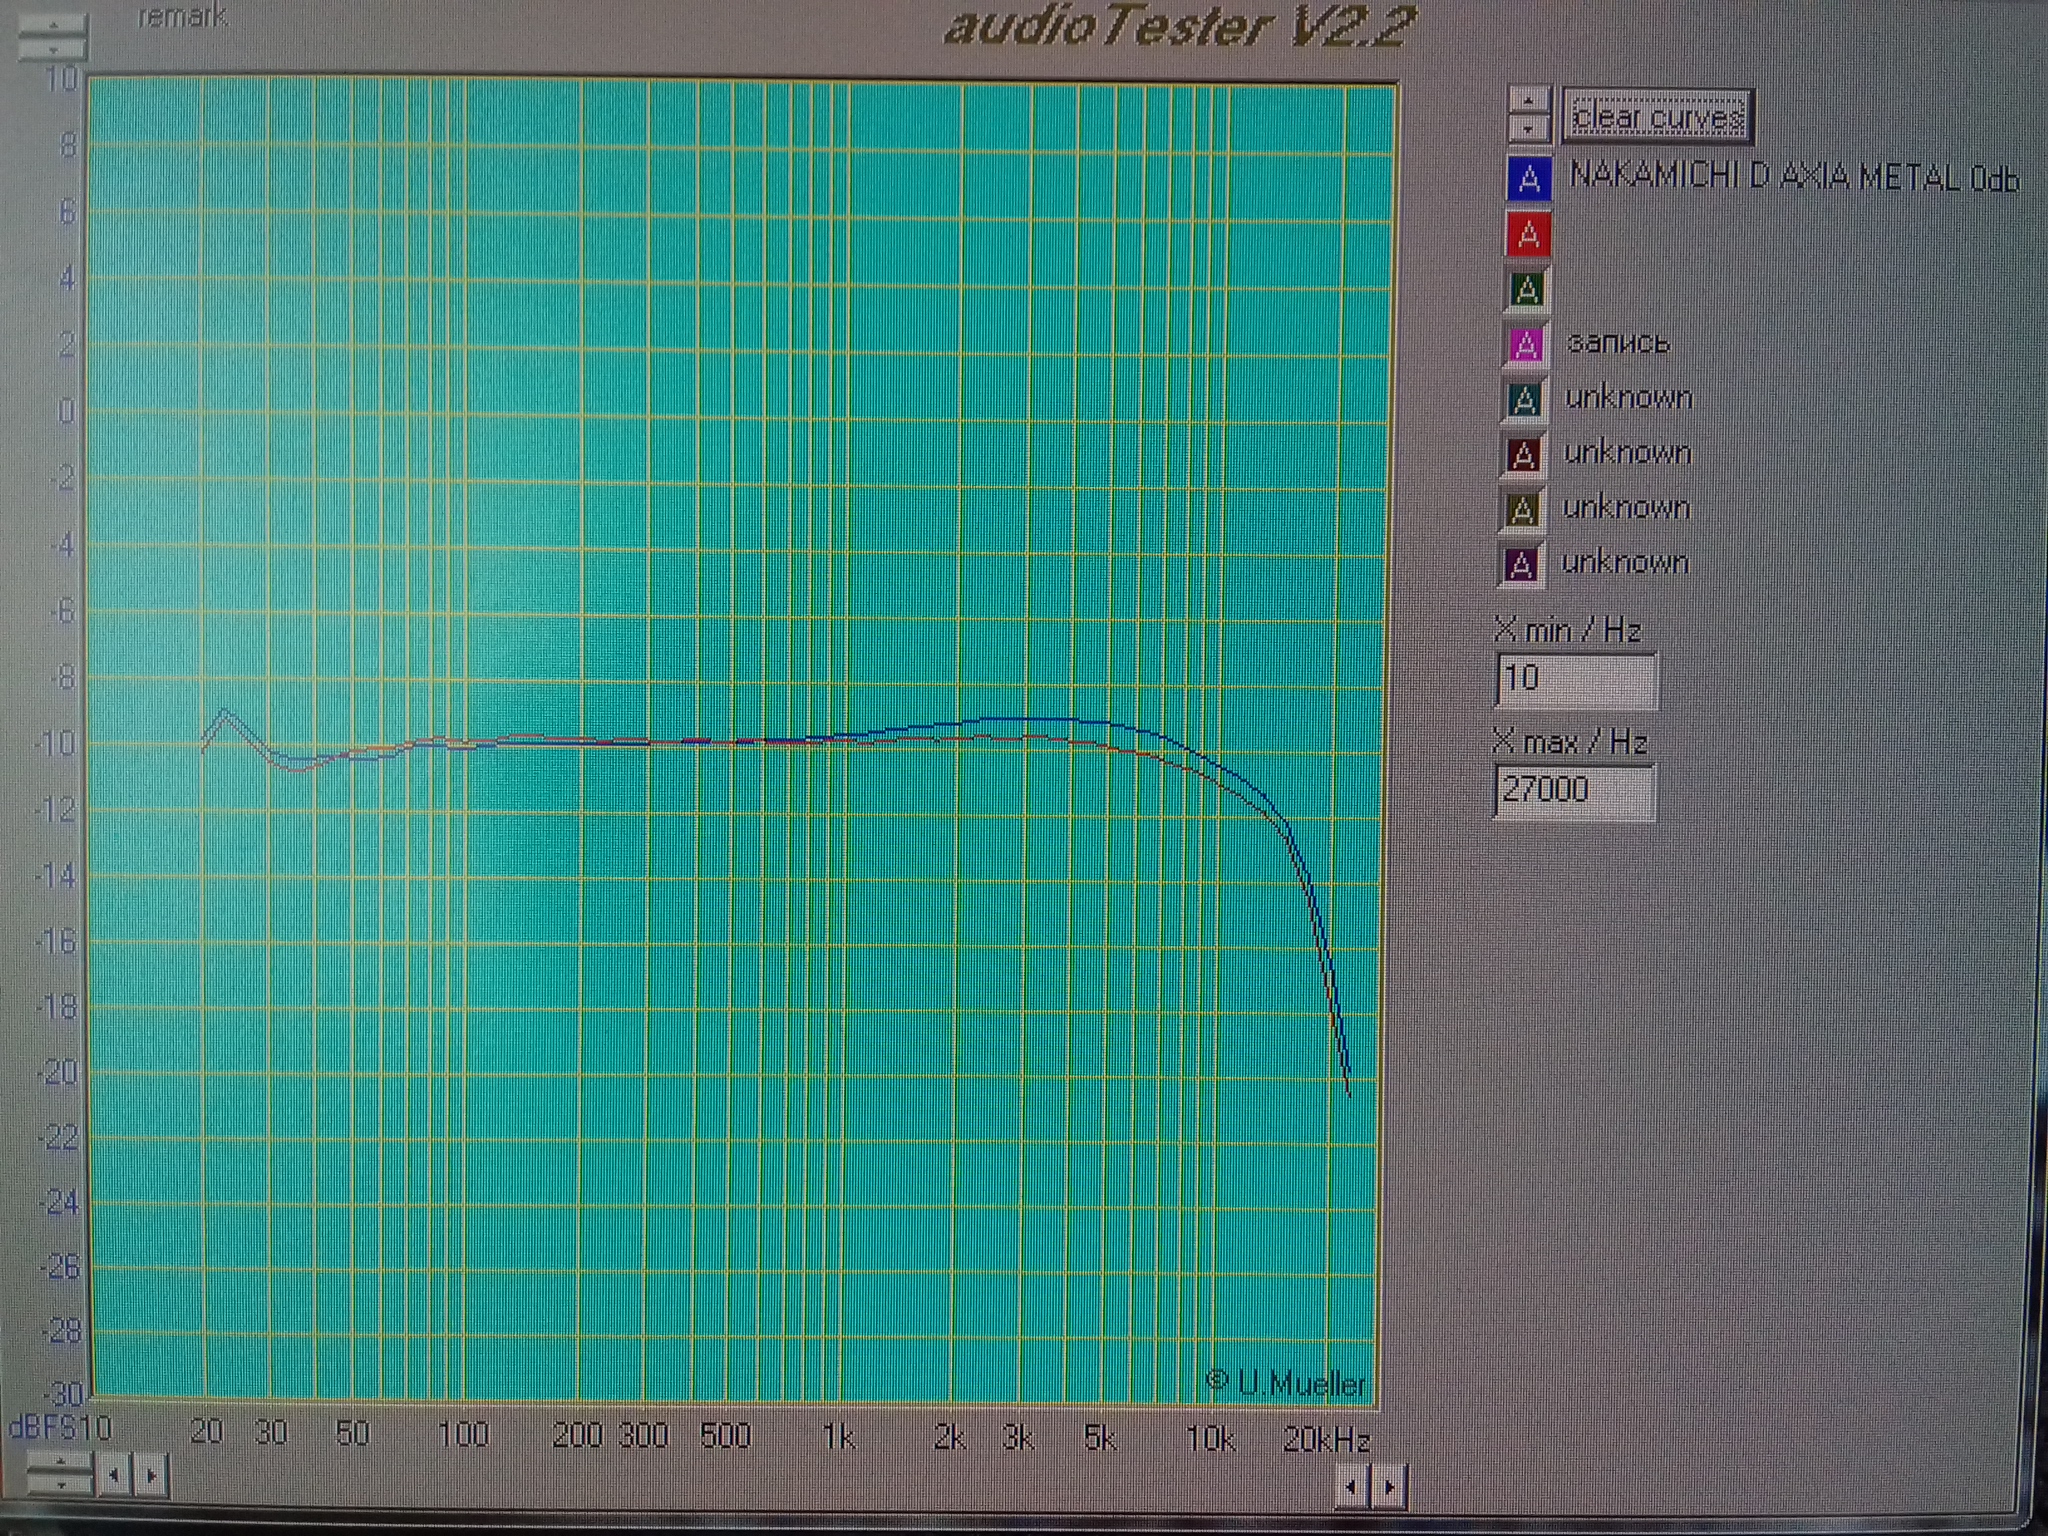Click the dark red 'unknown' curve A icon
2048x1536 pixels.
pyautogui.click(x=1523, y=455)
